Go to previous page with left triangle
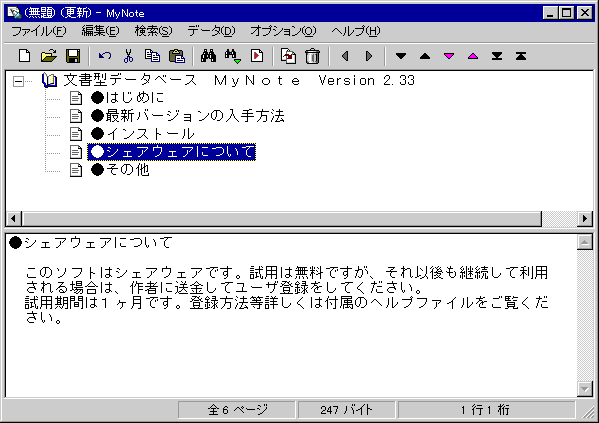 click(345, 56)
